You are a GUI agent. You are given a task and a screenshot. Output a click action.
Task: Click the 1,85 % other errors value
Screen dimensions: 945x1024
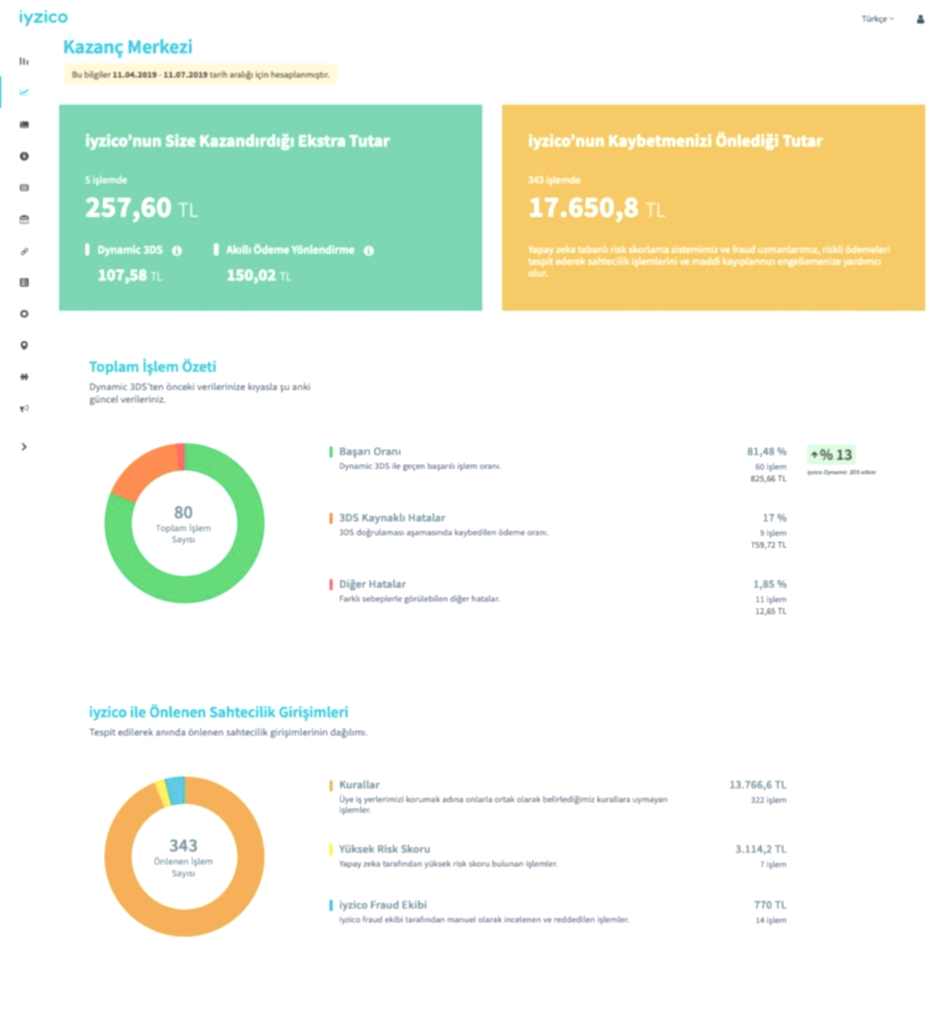[770, 584]
